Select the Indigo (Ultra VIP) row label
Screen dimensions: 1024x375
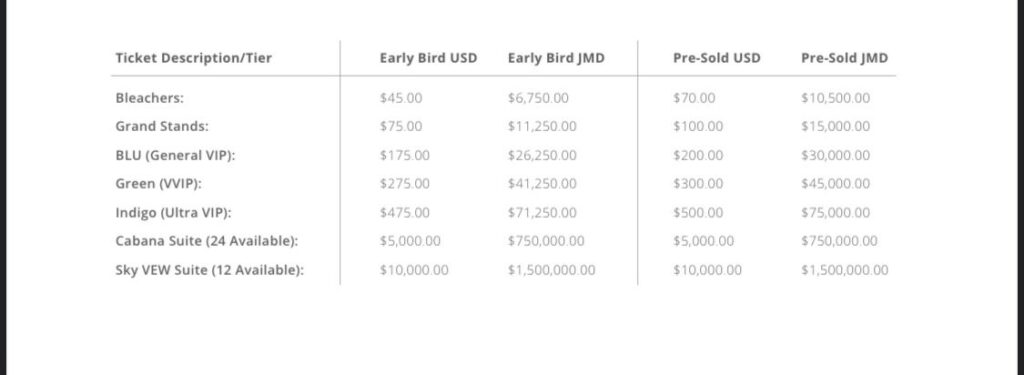click(x=174, y=212)
